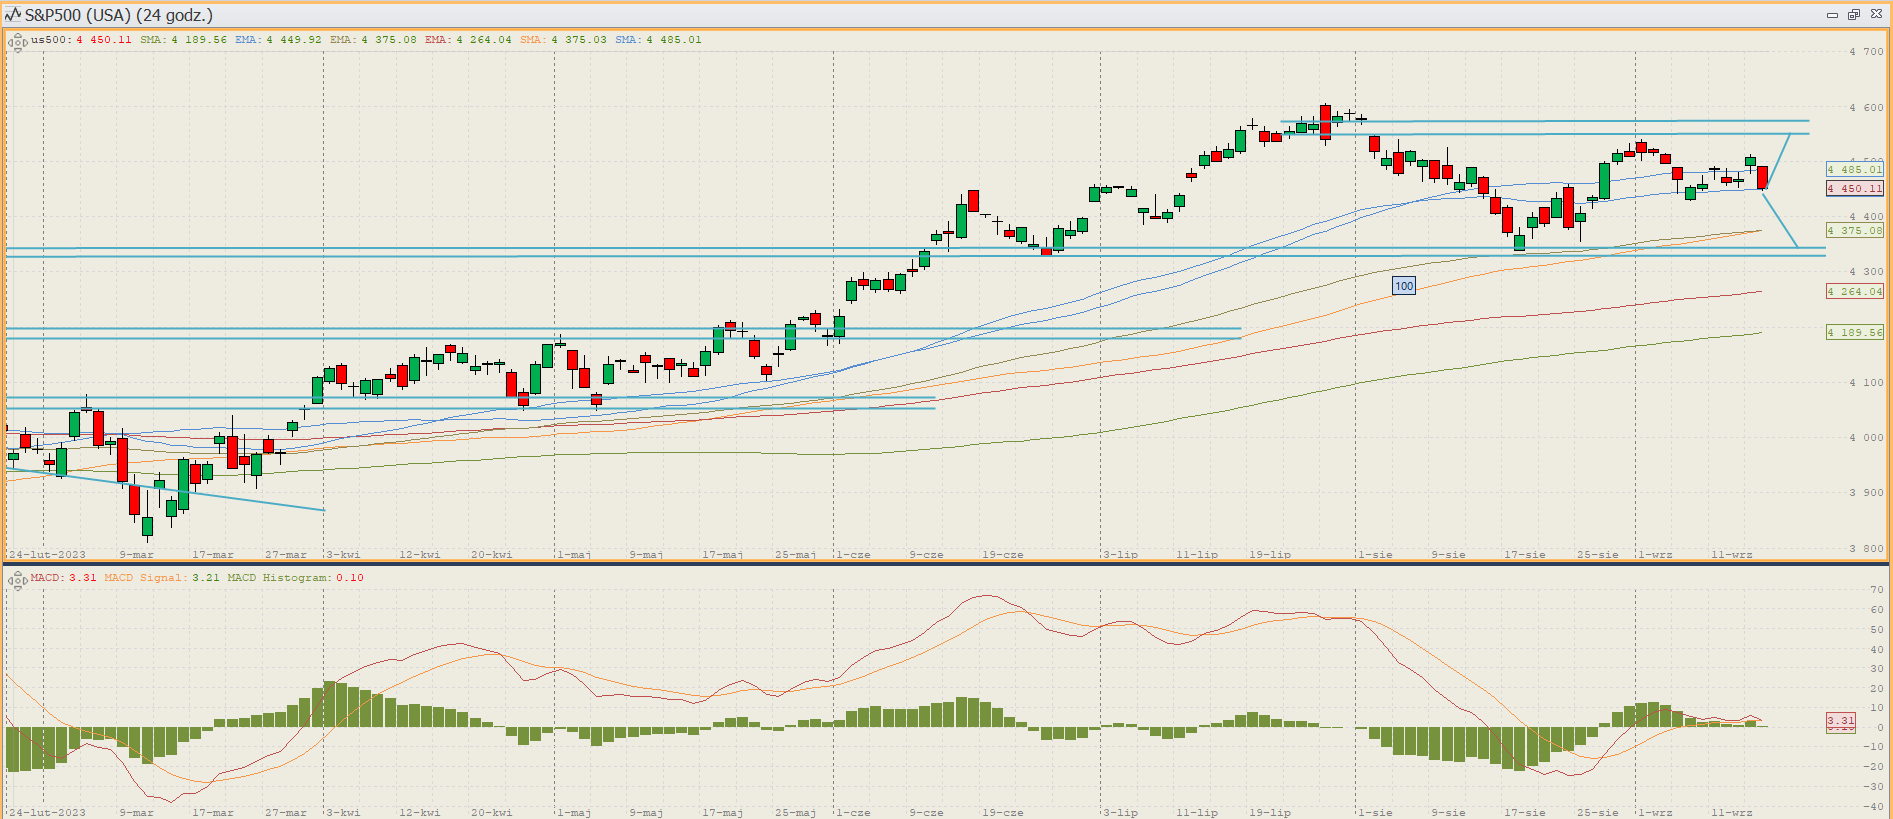
Task: Click the pan arrows icon before MACD
Action: click(x=18, y=579)
